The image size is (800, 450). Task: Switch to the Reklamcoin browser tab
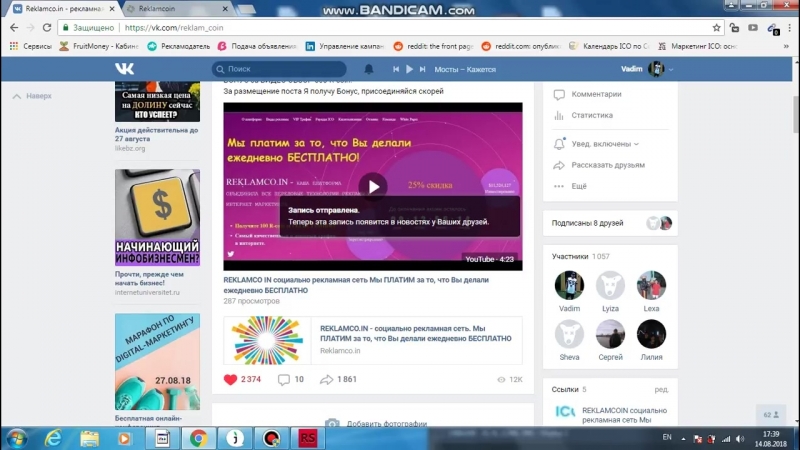click(176, 9)
